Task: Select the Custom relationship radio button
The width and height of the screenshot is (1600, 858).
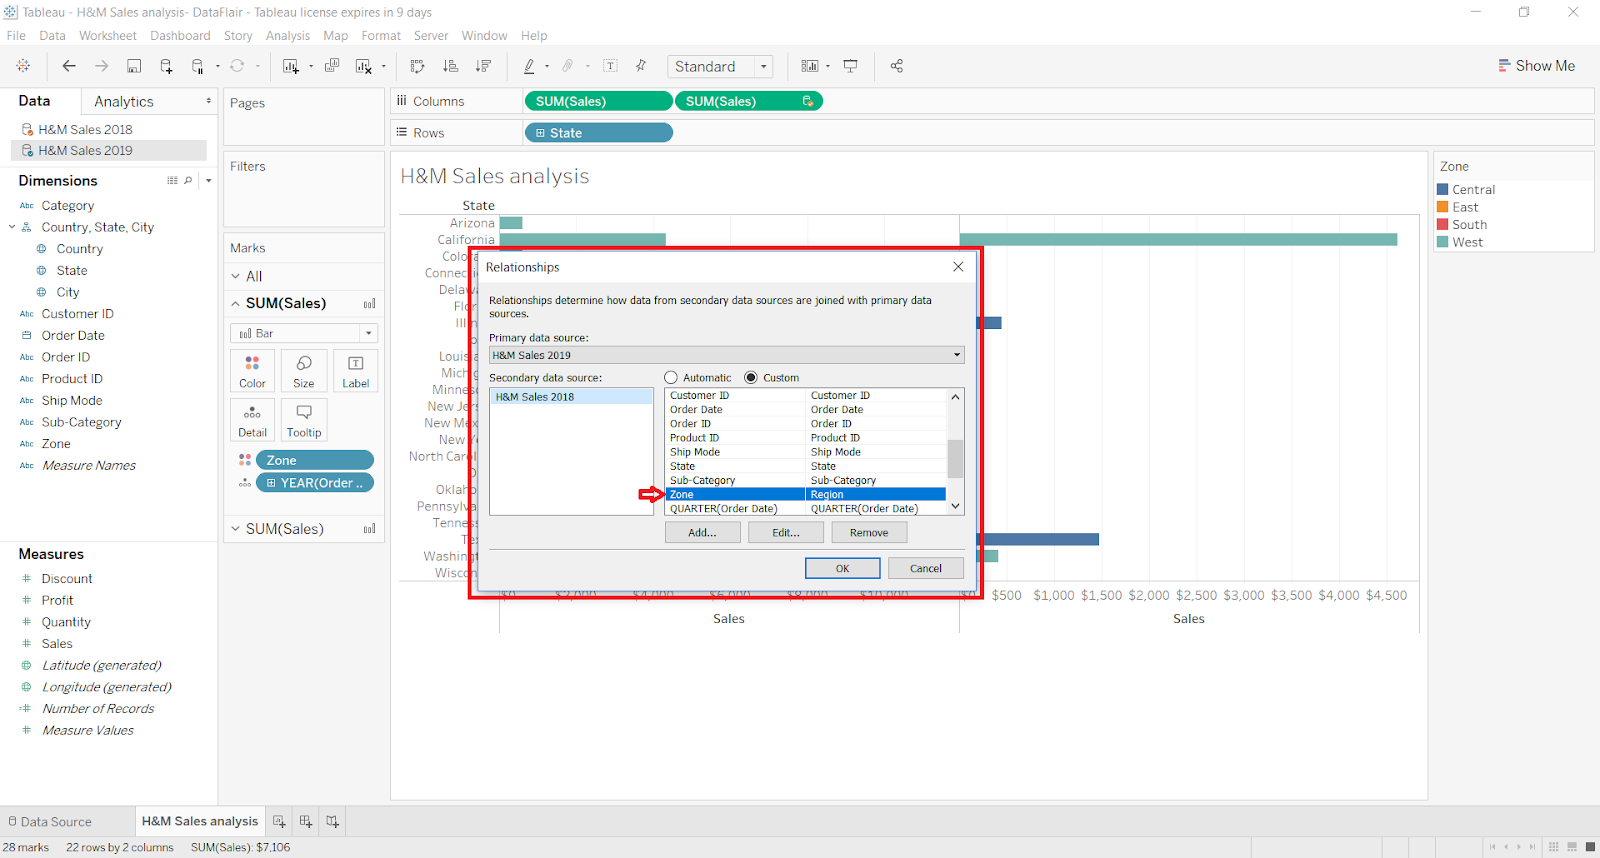Action: pyautogui.click(x=751, y=378)
